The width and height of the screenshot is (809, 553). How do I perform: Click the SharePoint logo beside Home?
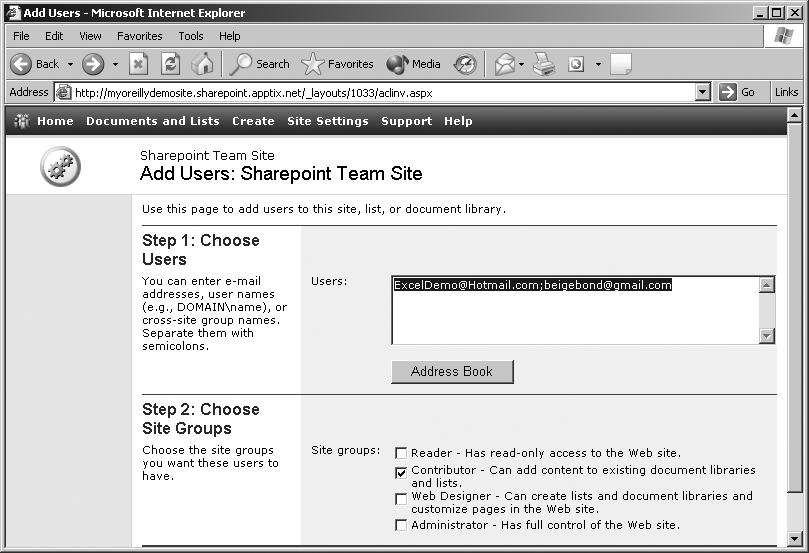22,121
